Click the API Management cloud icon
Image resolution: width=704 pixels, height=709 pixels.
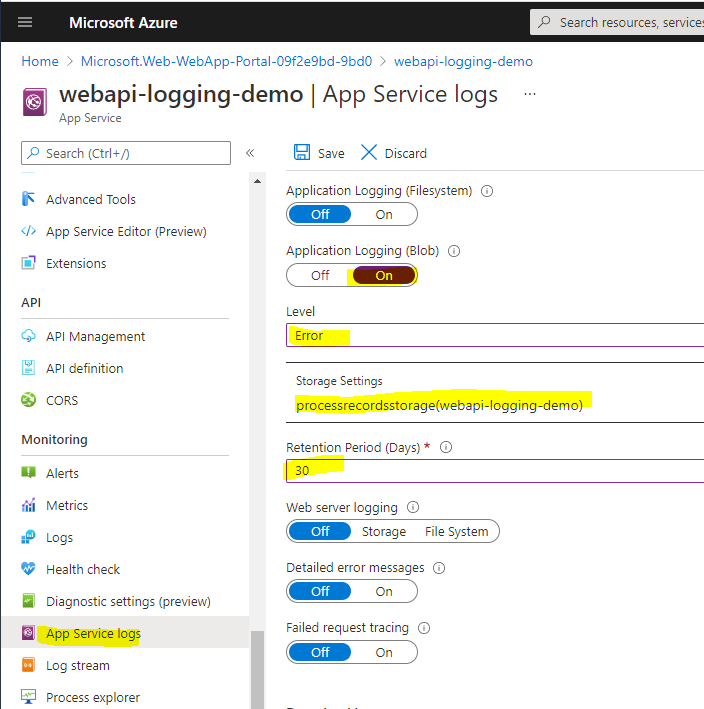click(x=28, y=336)
